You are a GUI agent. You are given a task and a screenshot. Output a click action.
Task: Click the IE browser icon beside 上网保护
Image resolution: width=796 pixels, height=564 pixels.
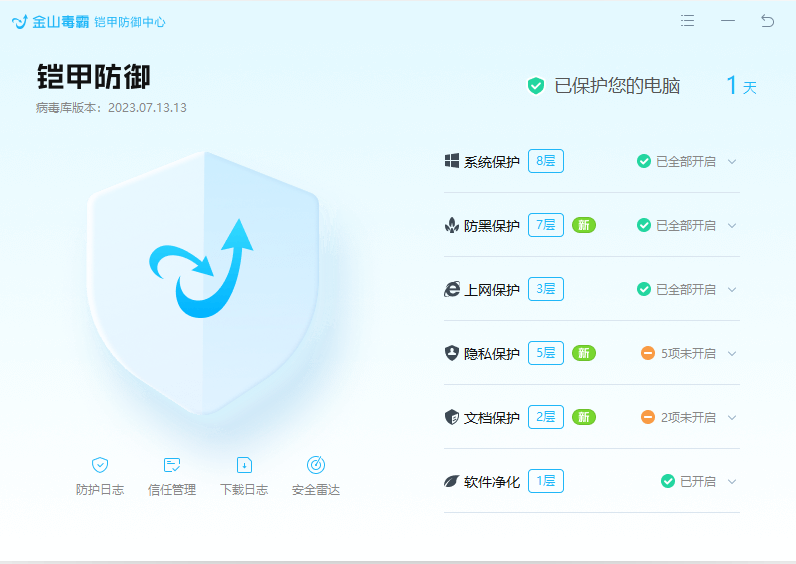pos(452,289)
